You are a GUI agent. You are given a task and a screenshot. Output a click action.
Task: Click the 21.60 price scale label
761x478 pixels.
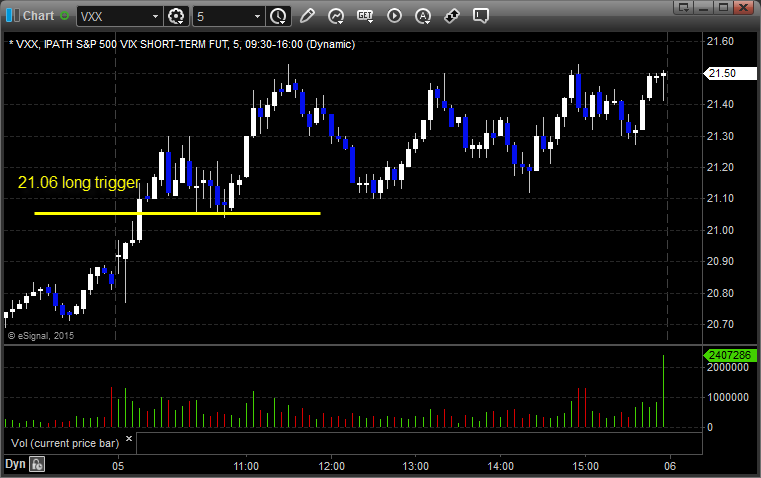720,42
